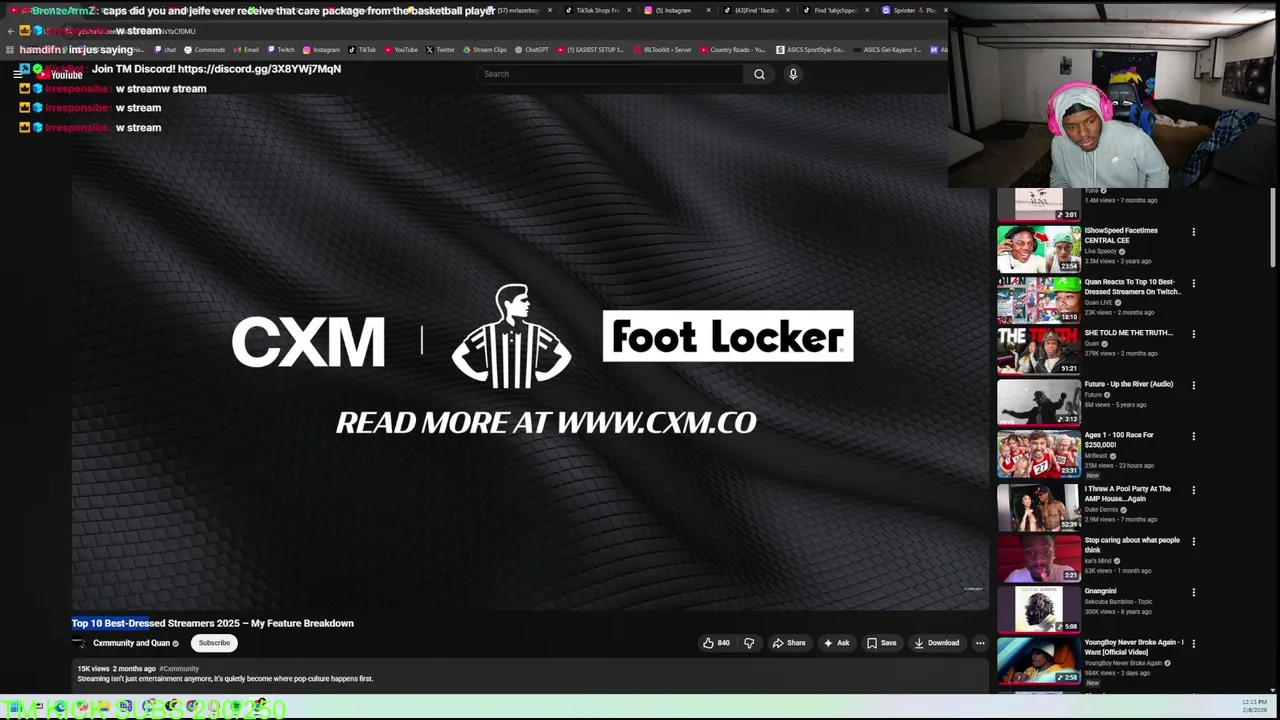Open options for IShowSpeed Facetimes CENTRAL CEE
1280x720 pixels.
(1193, 232)
